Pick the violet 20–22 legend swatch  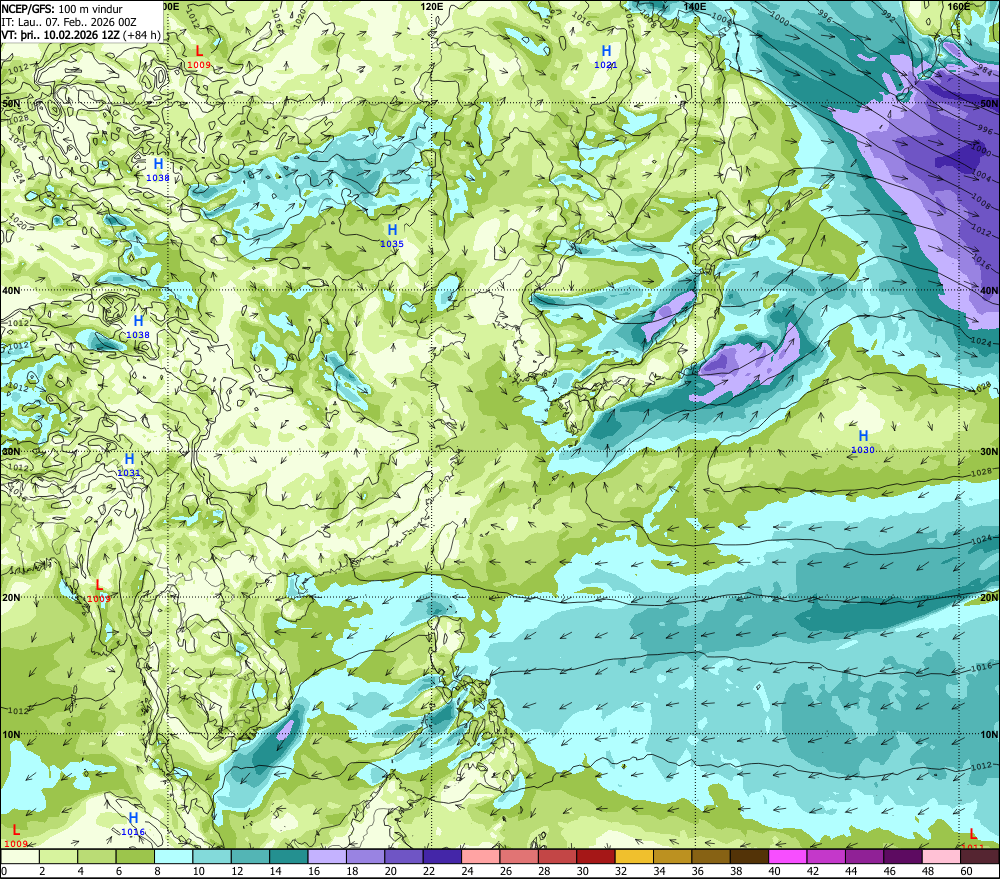coord(404,856)
